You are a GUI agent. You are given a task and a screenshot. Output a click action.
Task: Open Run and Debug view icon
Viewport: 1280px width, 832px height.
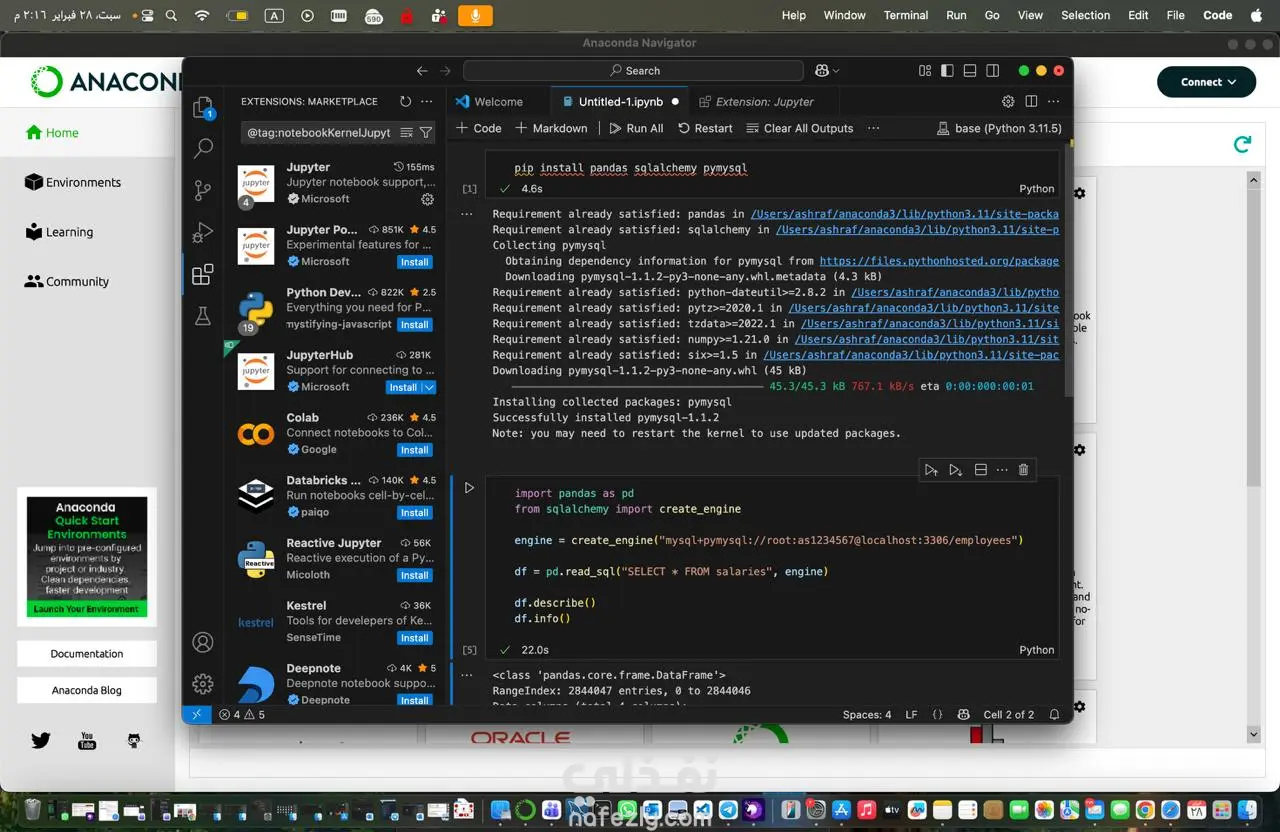tap(203, 232)
